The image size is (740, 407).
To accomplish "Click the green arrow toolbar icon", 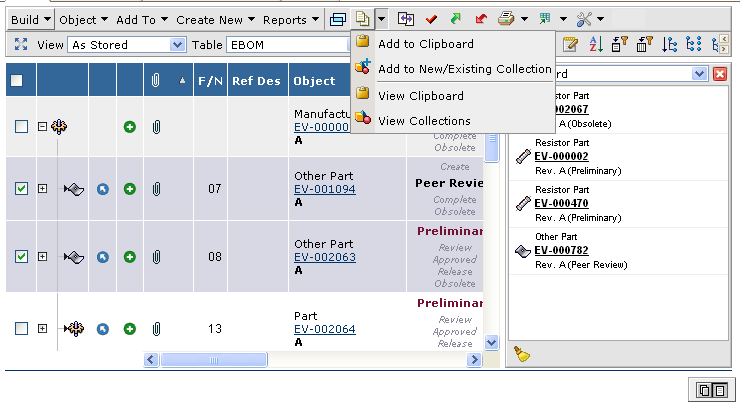I will (x=456, y=19).
